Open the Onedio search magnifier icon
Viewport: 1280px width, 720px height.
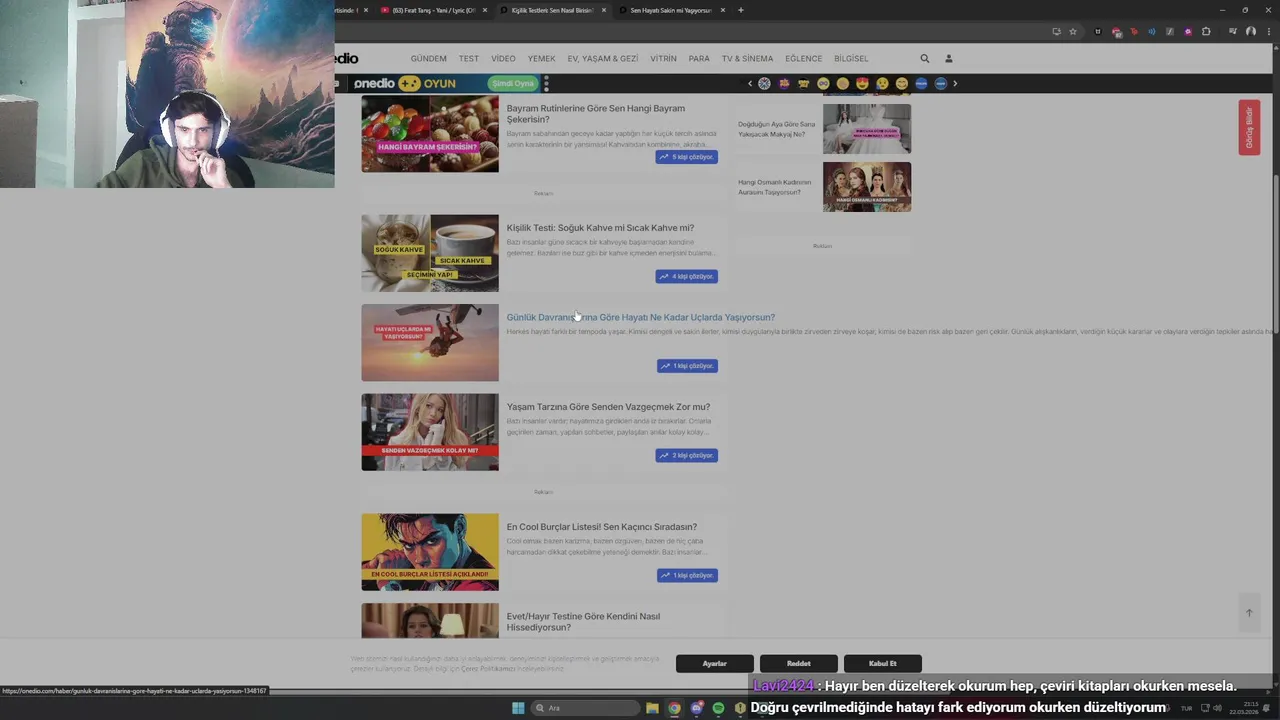coord(924,59)
